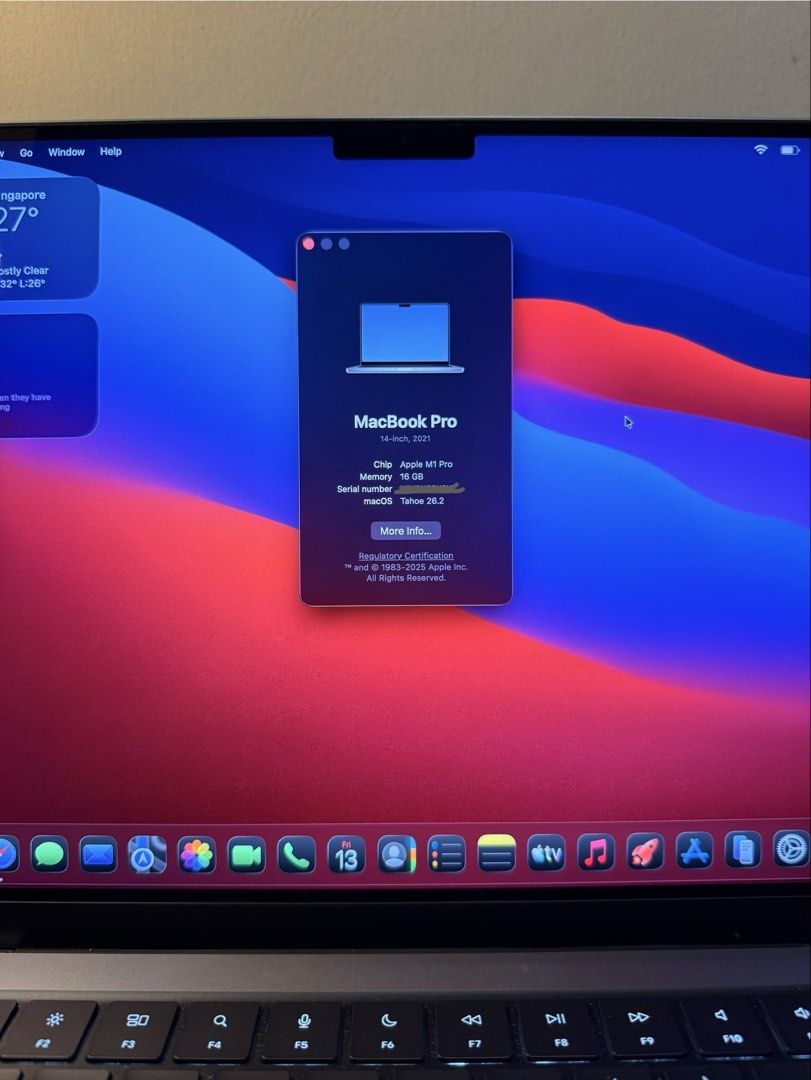The height and width of the screenshot is (1080, 811).
Task: Launch Reminders from the Dock
Action: (x=446, y=855)
